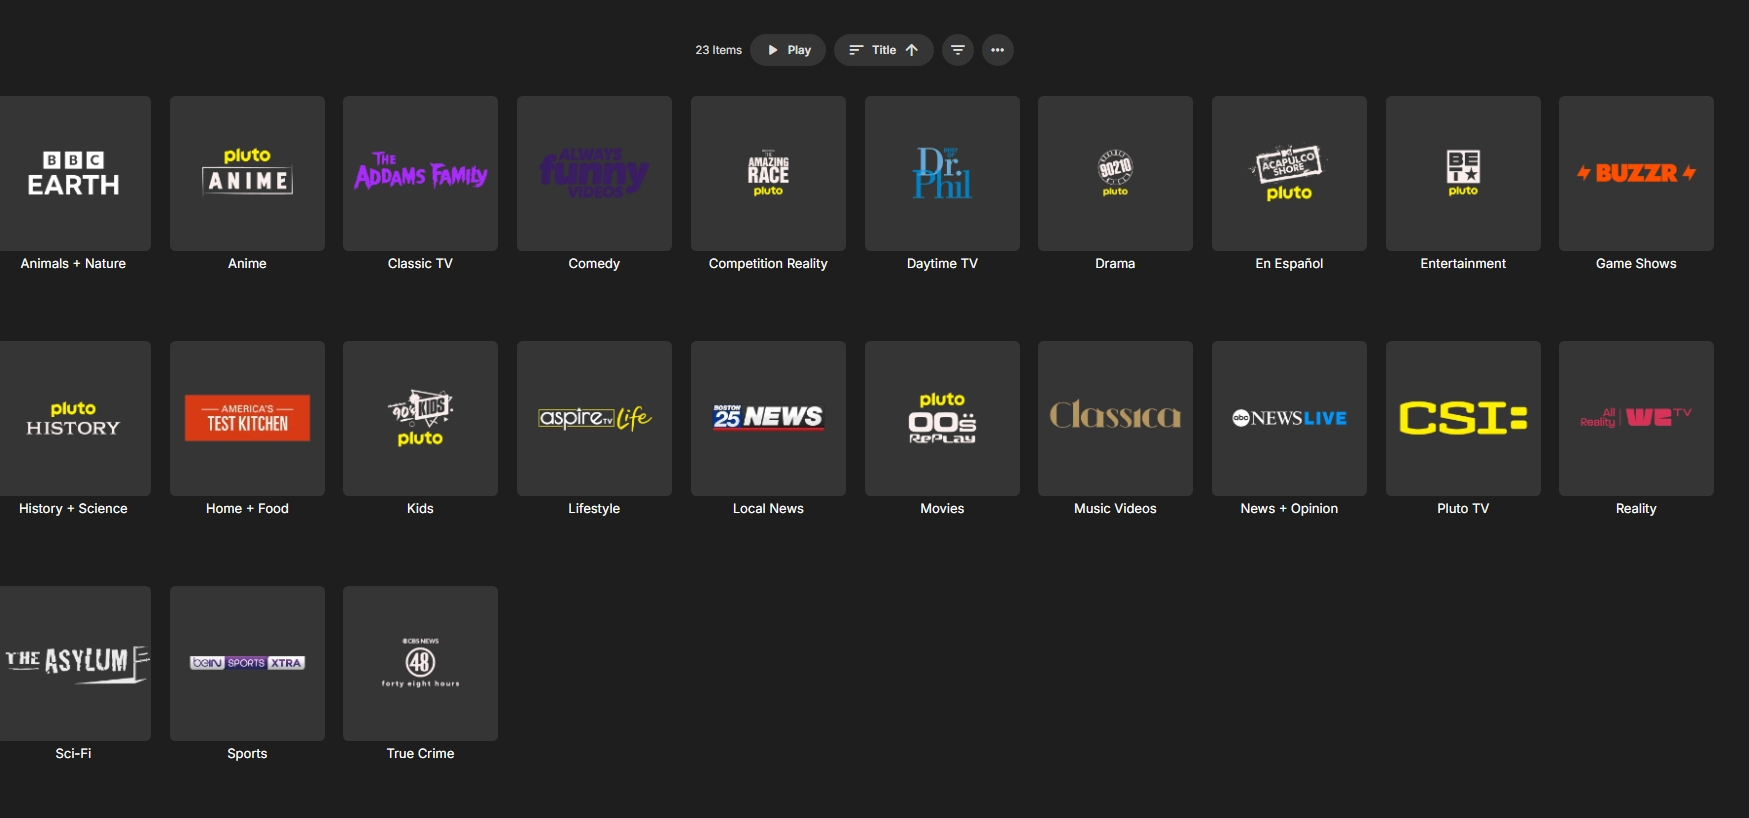
Task: Select the Classic TV category label
Action: [420, 264]
